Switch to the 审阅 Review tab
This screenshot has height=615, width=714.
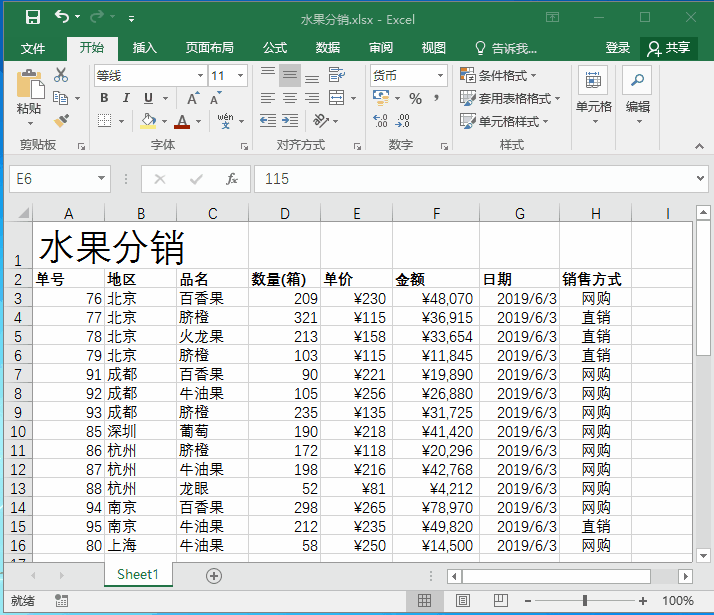click(381, 48)
